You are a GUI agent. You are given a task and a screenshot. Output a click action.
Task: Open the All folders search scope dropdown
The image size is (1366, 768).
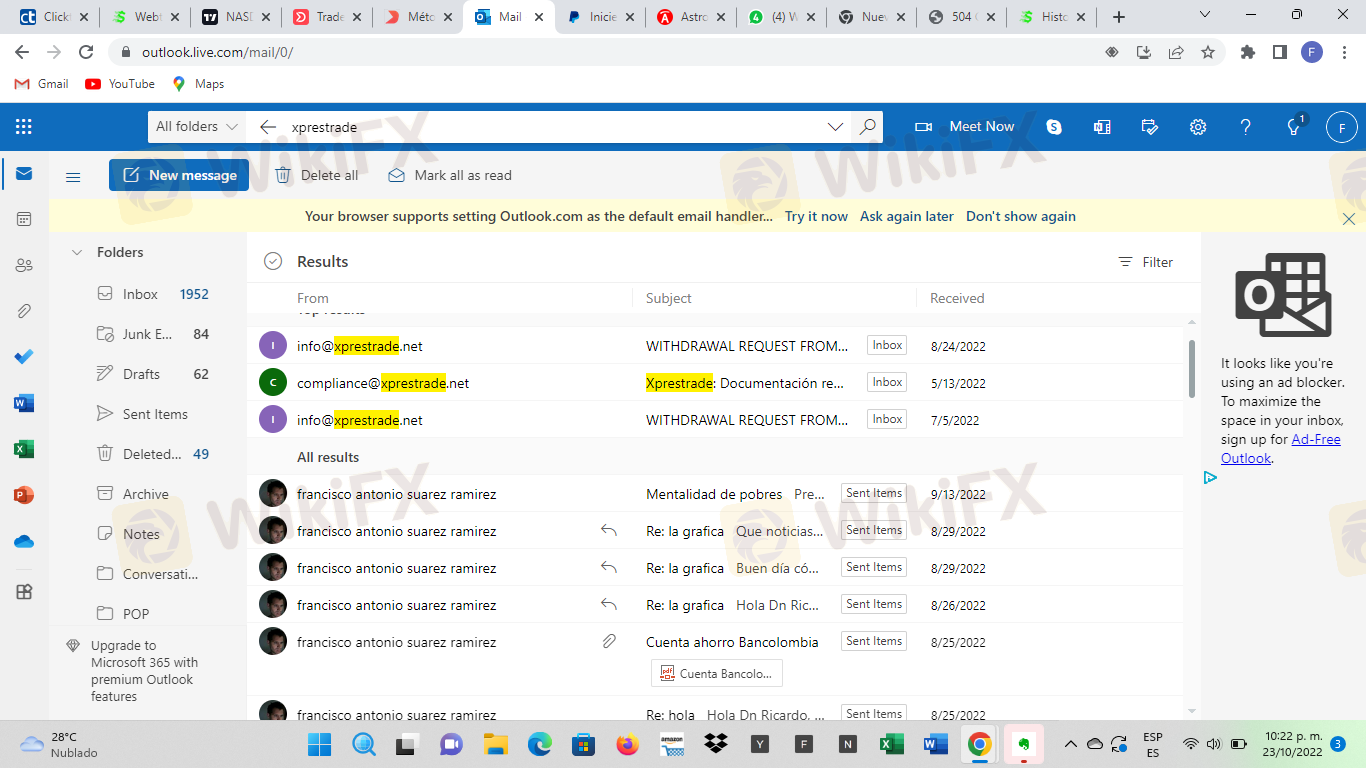(197, 127)
